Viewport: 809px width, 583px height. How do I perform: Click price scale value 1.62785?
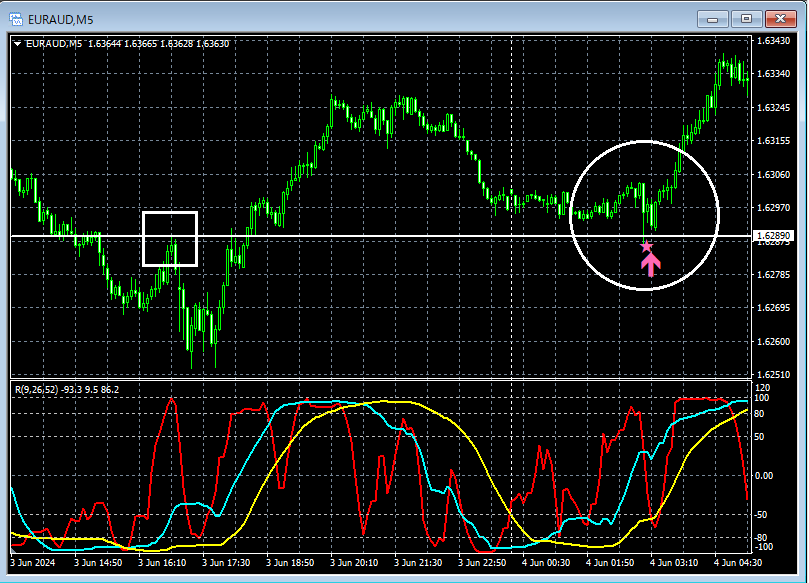pos(773,274)
